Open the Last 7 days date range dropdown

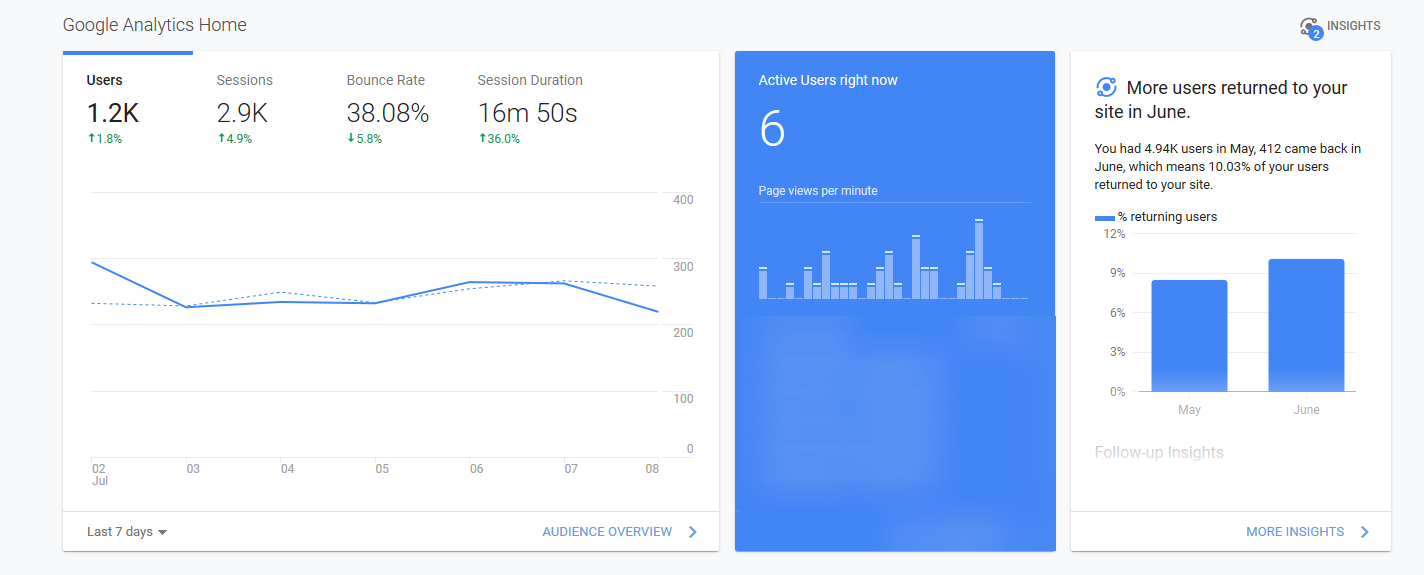[x=127, y=532]
